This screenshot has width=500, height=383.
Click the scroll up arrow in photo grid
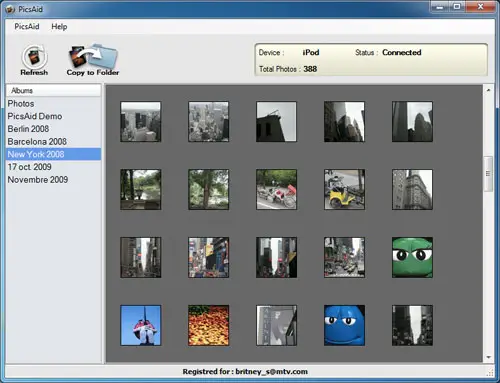pos(488,90)
